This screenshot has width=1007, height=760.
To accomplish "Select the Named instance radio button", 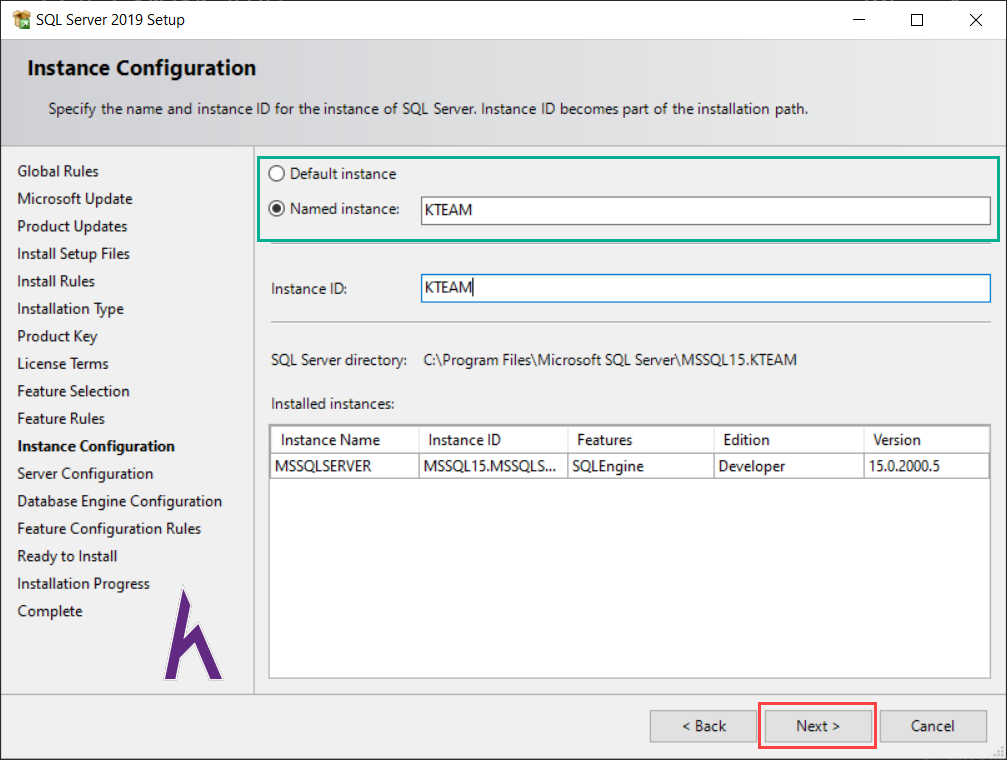I will point(276,209).
